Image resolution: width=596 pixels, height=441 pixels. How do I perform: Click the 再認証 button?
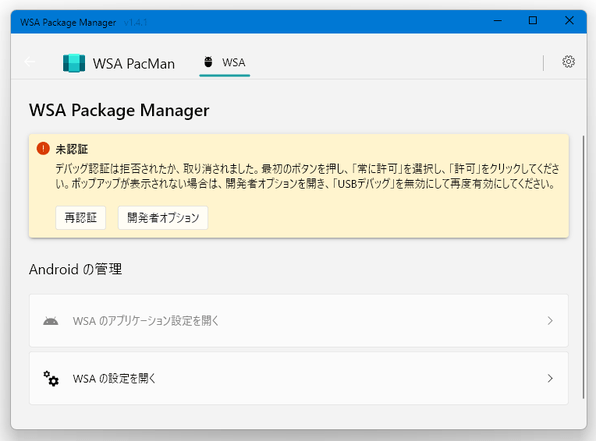81,218
